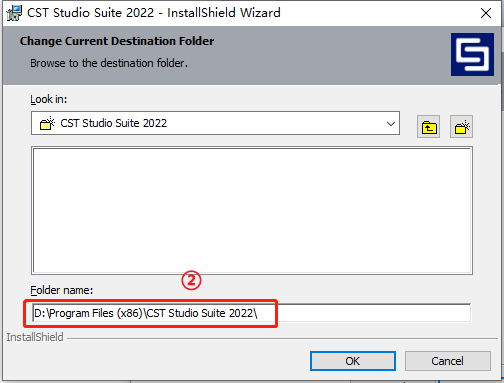
Task: Expand the Look in dropdown arrow
Action: point(391,123)
